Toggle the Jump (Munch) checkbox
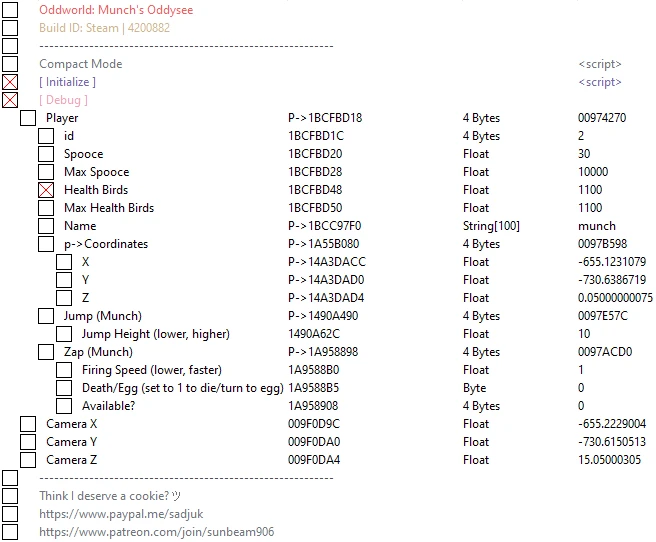 tap(46, 316)
